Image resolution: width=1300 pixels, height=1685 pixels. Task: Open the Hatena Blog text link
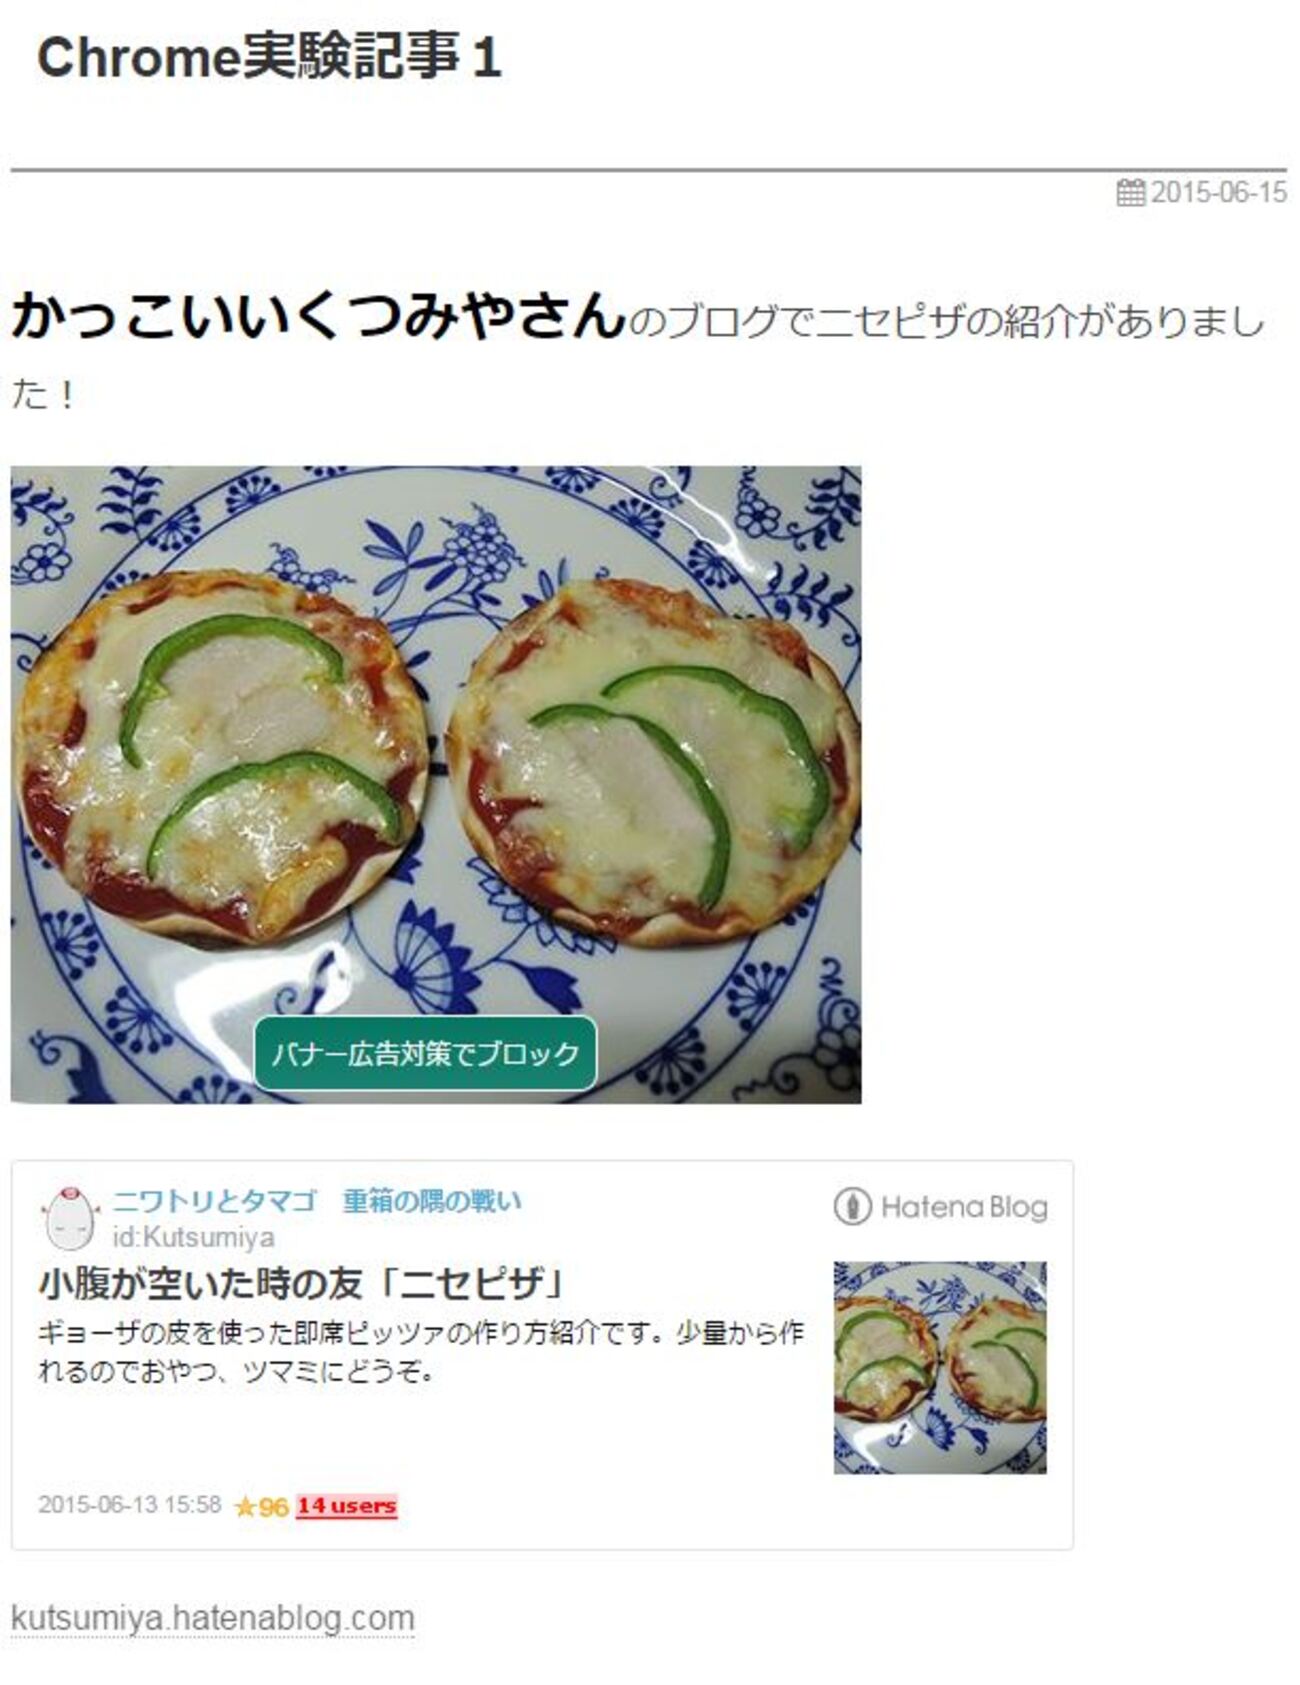click(964, 1207)
